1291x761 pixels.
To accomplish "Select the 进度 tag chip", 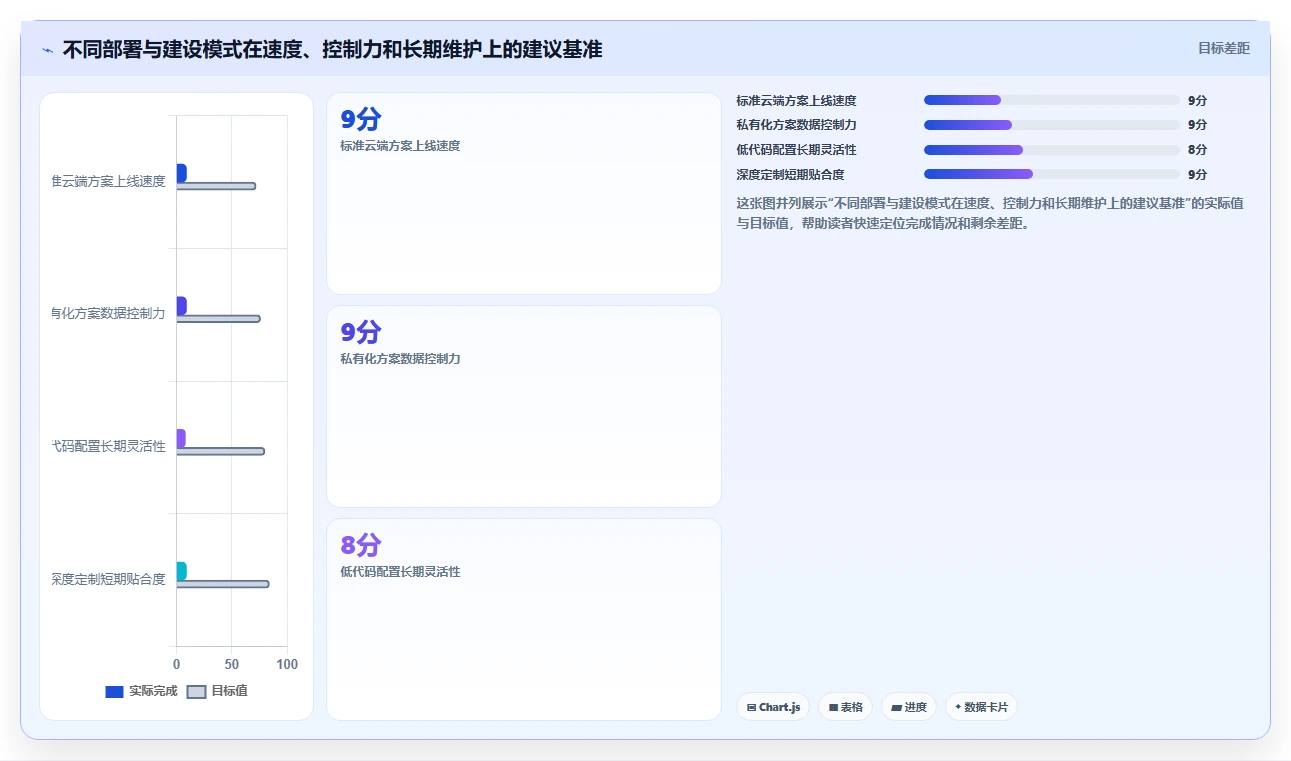I will coord(908,707).
